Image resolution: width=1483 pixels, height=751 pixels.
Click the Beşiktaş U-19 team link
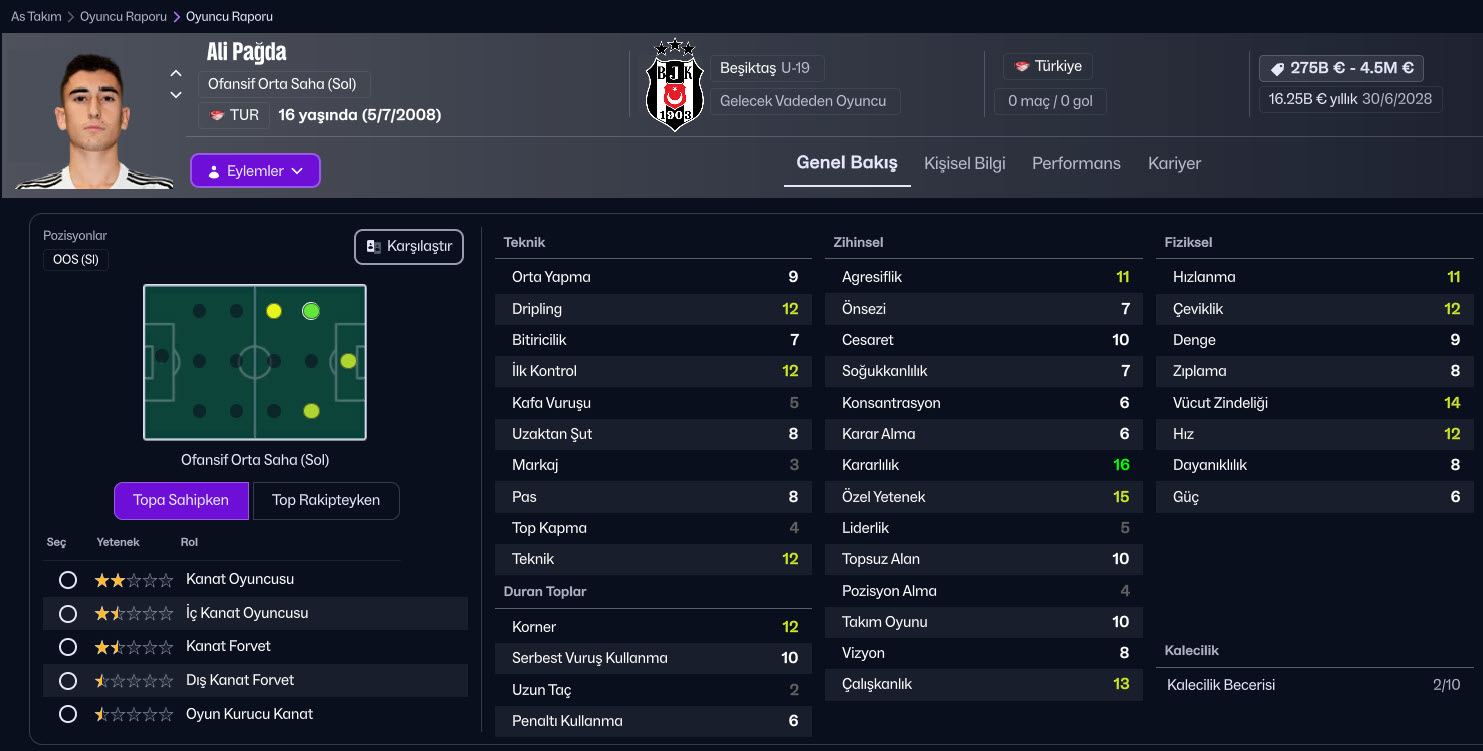pos(765,68)
